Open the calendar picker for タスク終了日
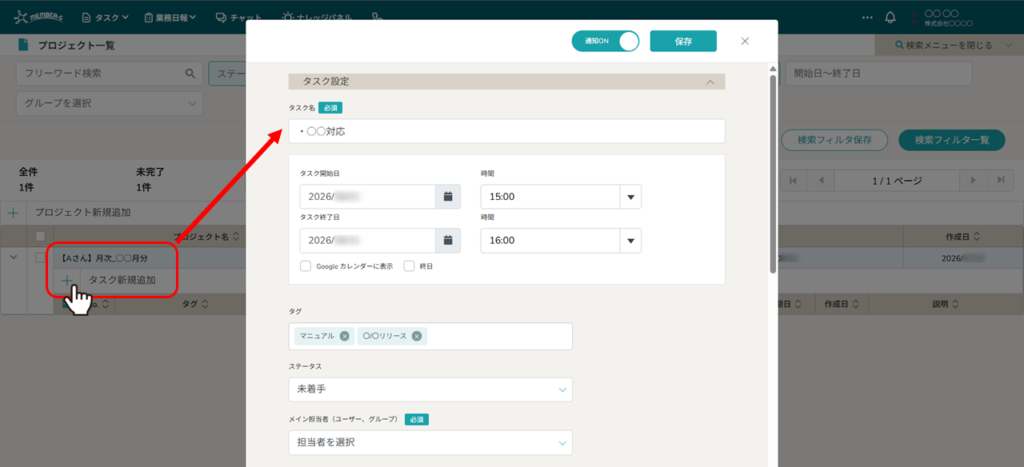Screen dimensions: 1024x467 pyautogui.click(x=448, y=240)
